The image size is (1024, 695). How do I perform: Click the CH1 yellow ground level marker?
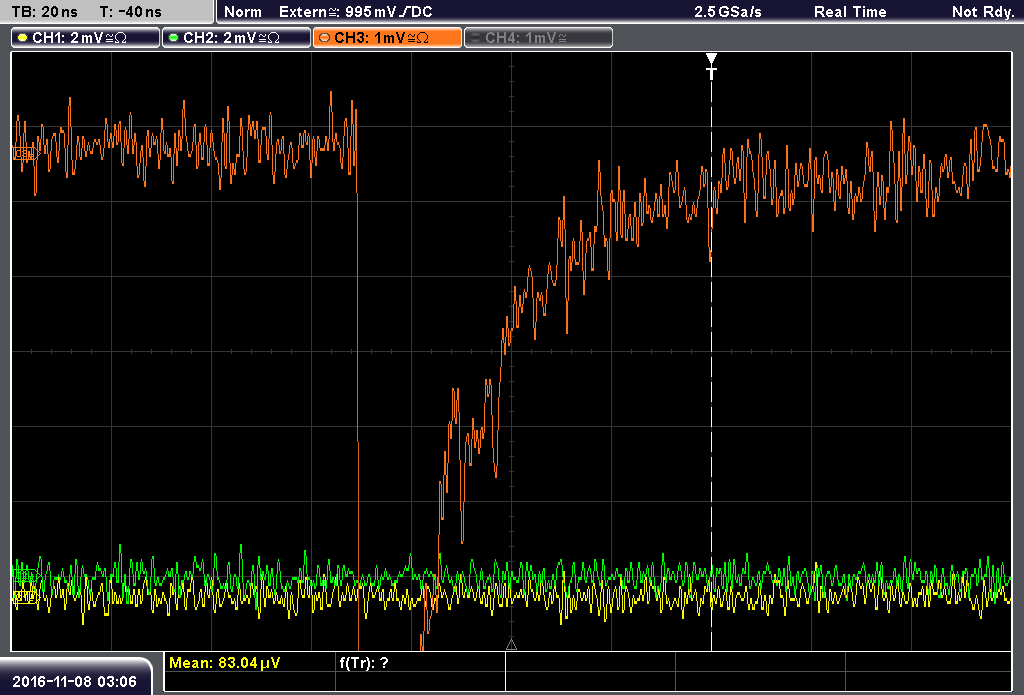[x=25, y=596]
